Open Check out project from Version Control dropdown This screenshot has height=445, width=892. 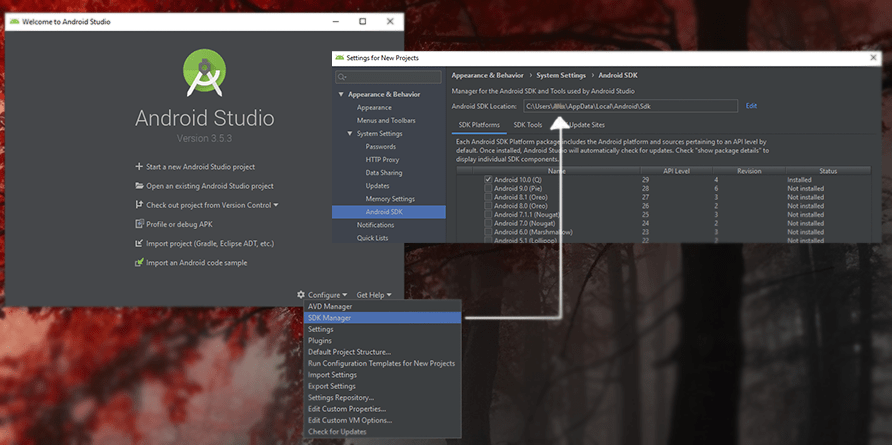pos(212,205)
